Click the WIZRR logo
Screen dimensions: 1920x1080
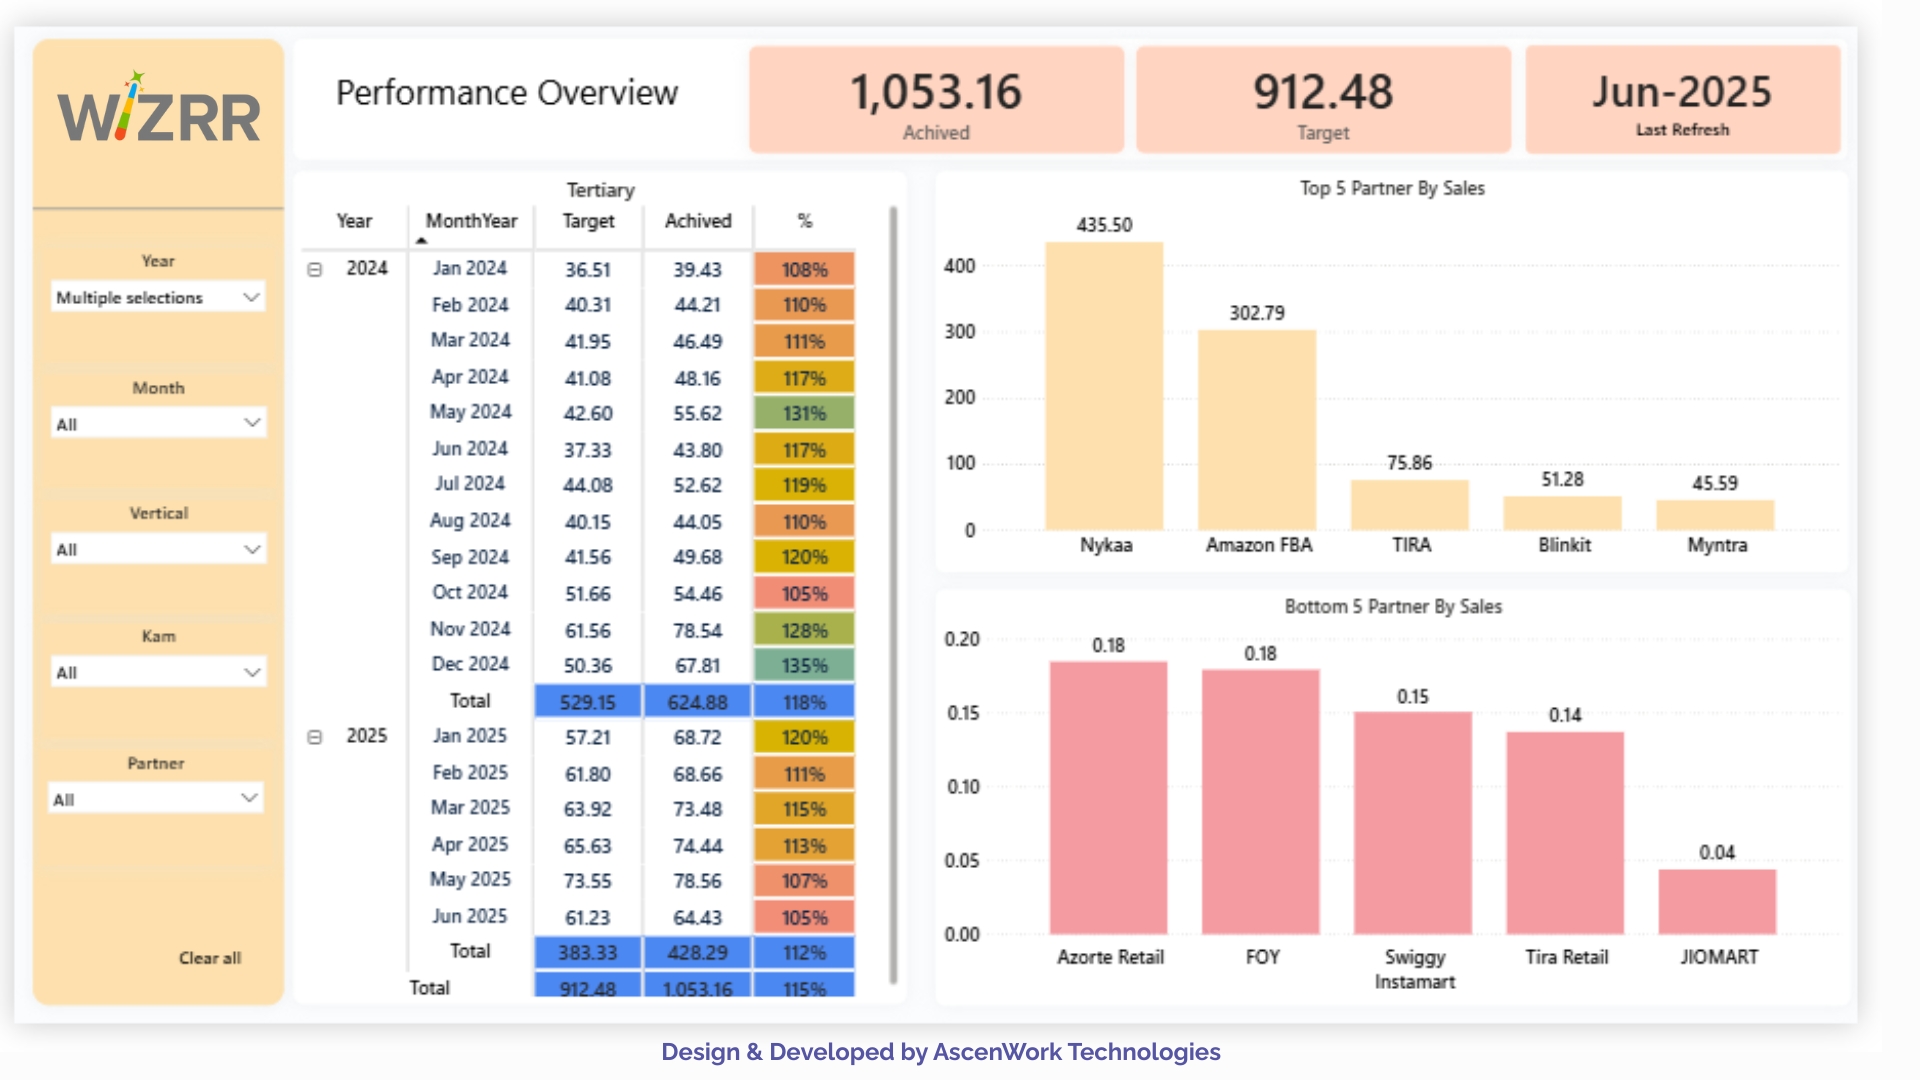(159, 110)
